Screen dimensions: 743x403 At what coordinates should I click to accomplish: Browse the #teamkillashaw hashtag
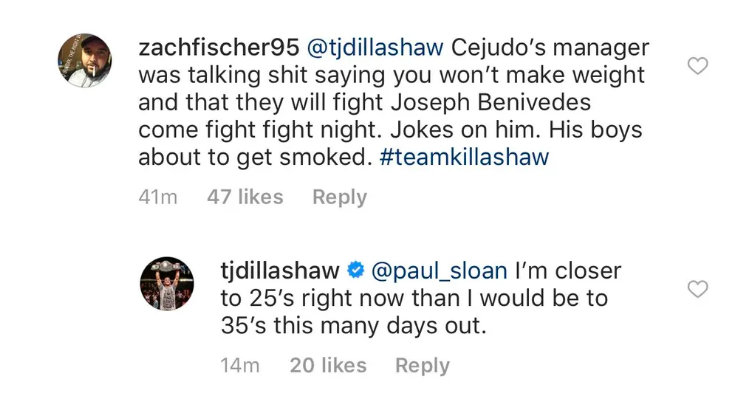point(467,157)
